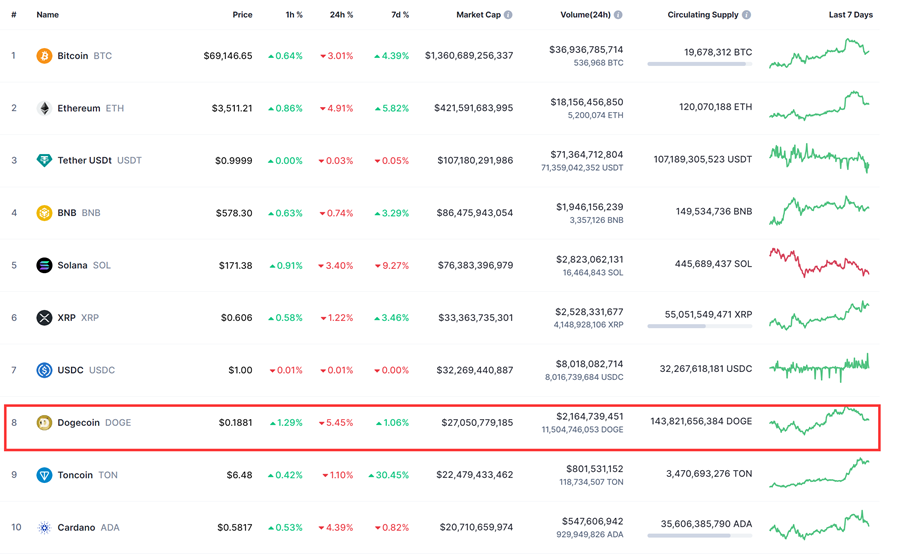Sort table by Price column header
Viewport: 900px width, 554px height.
point(242,15)
